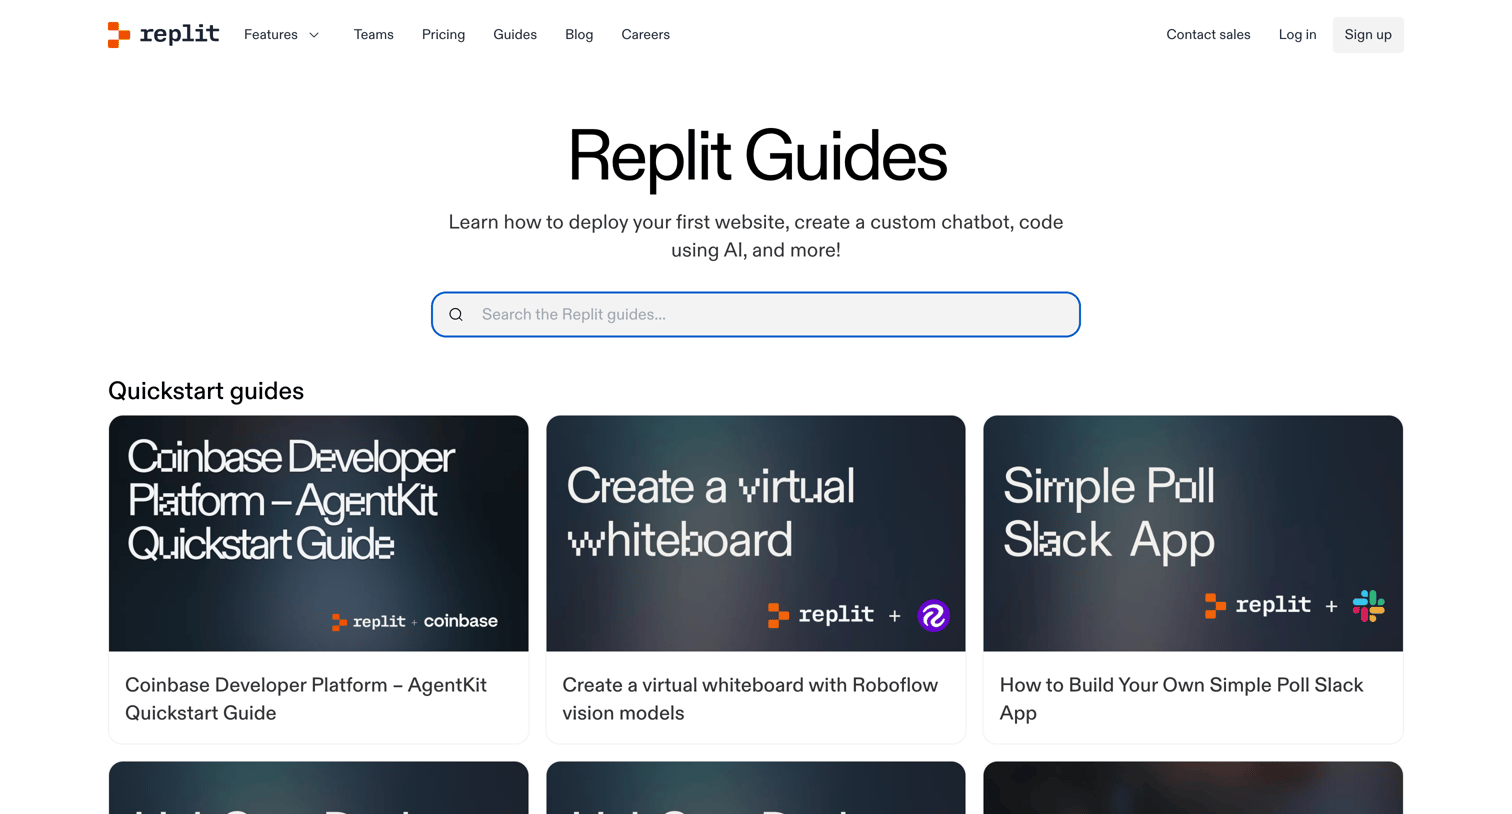Open the Blog link
This screenshot has width=1512, height=814.
579,35
